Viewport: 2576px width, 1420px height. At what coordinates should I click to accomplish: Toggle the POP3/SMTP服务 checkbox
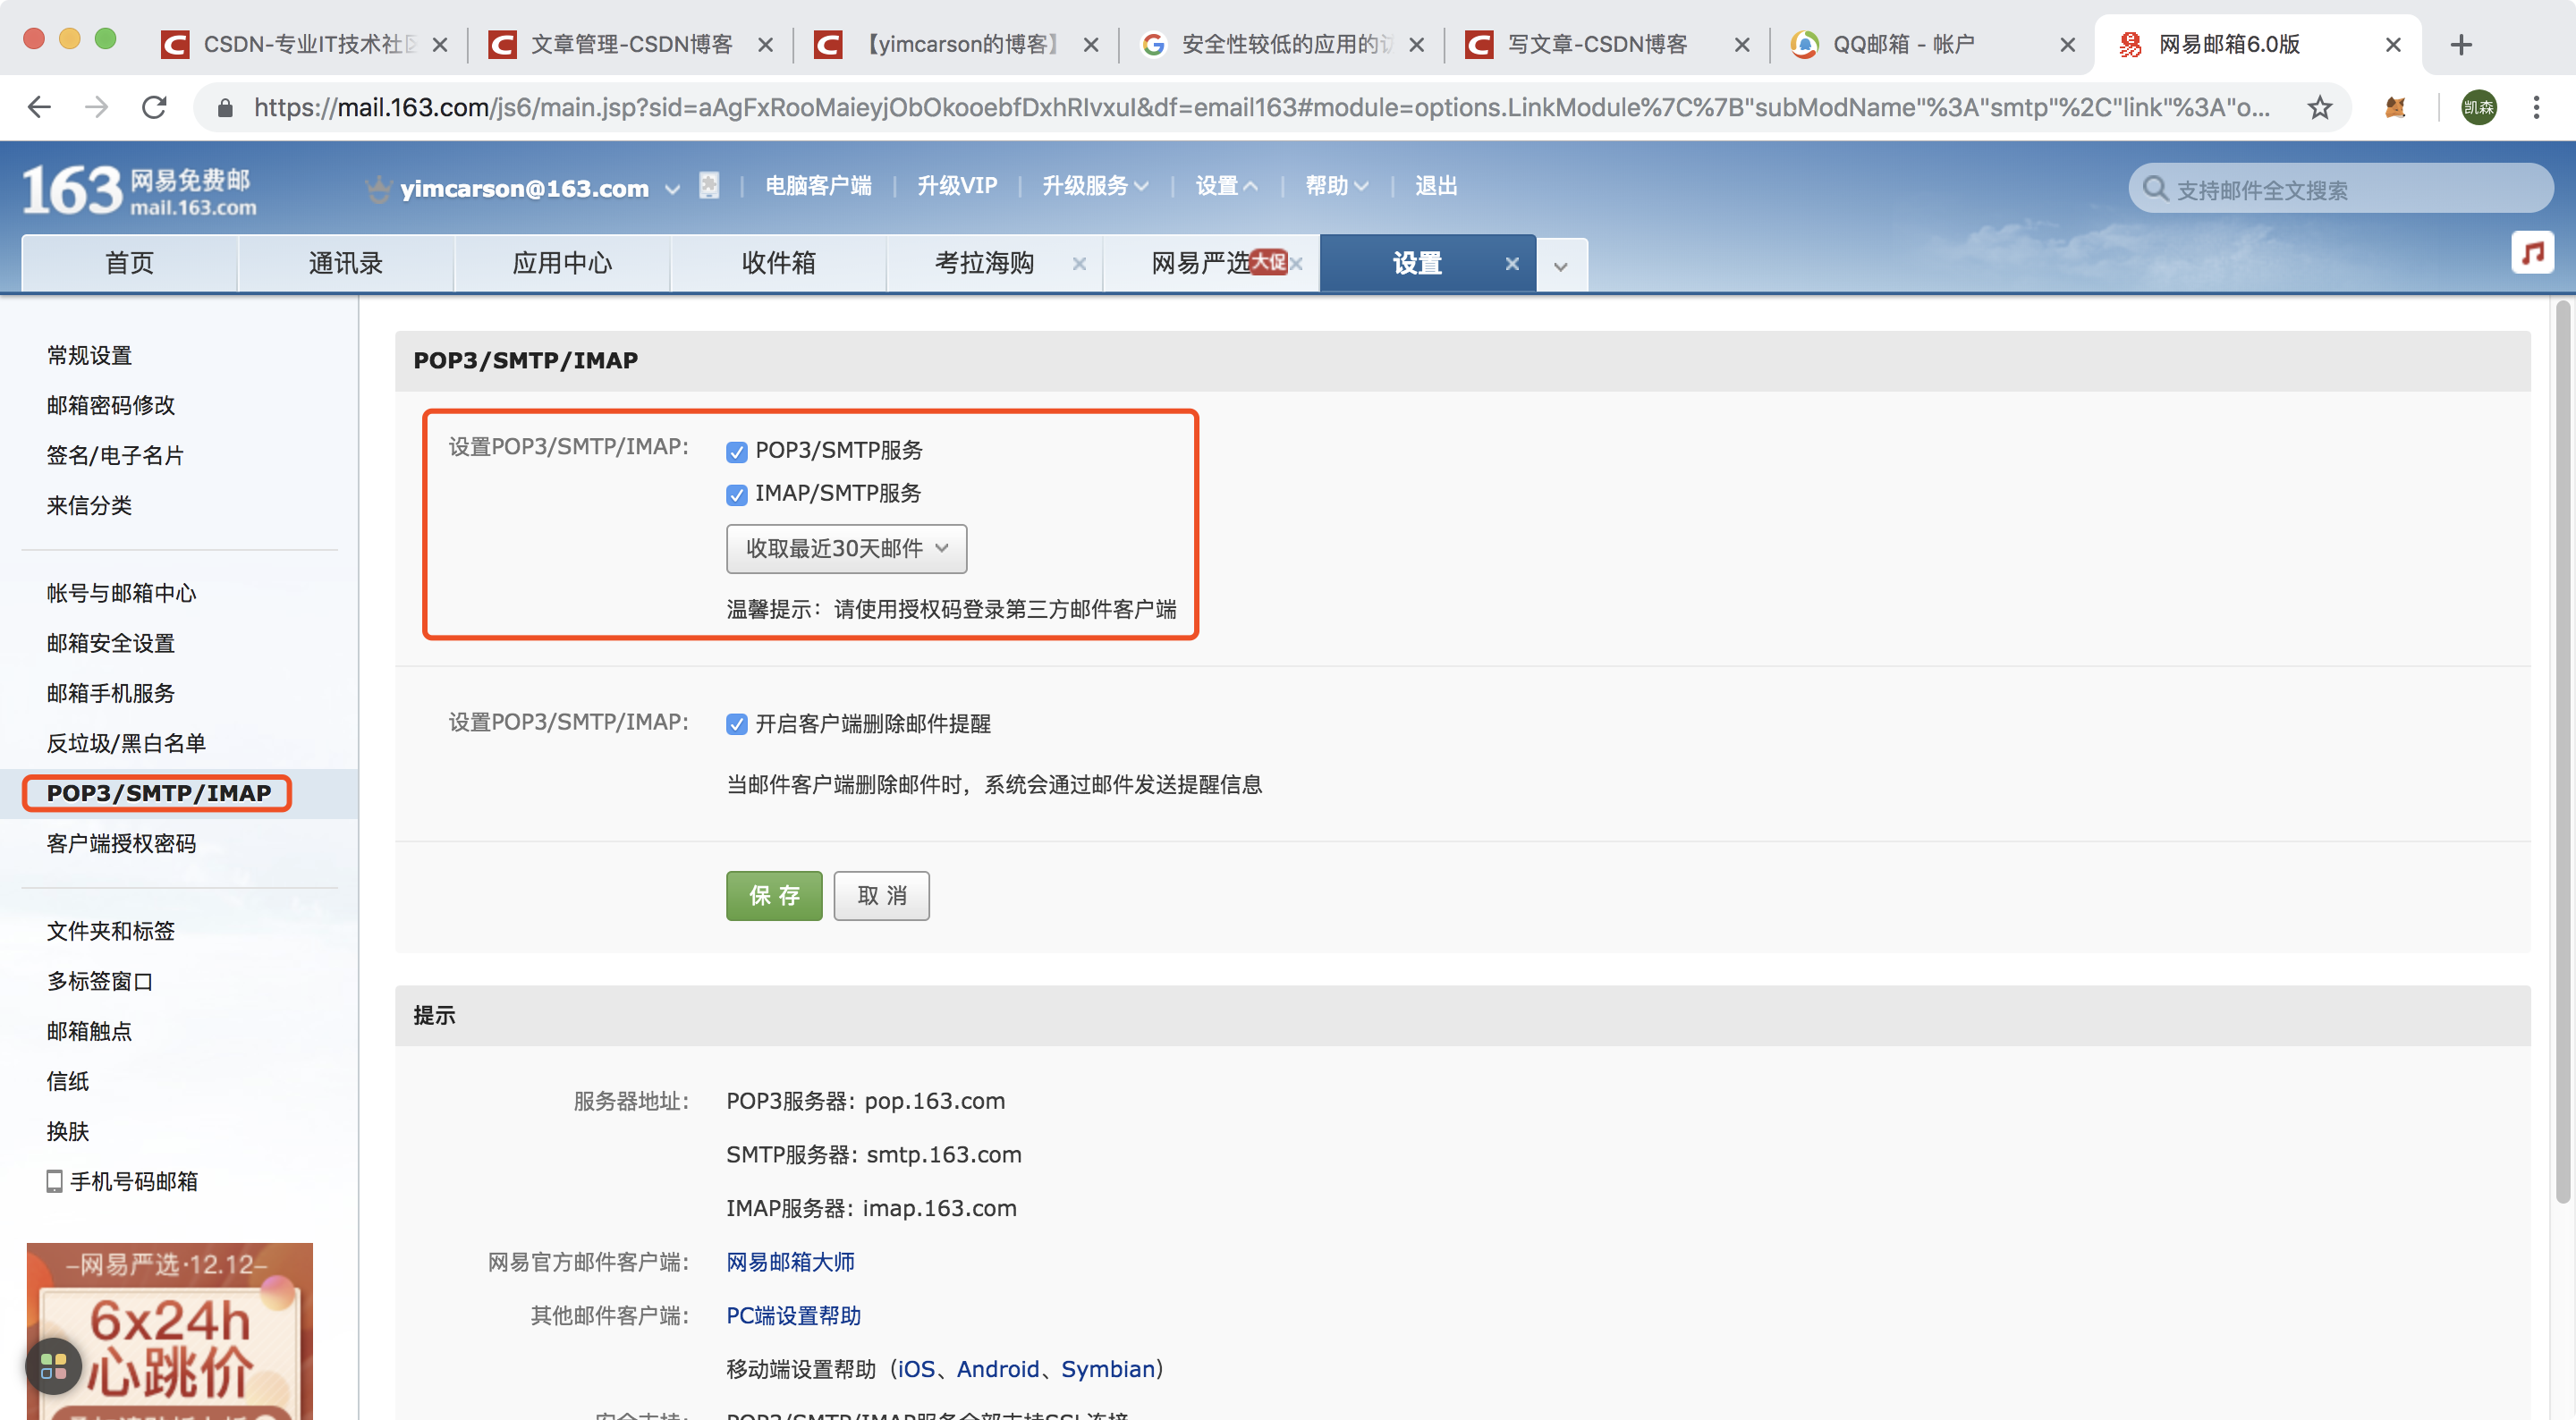click(x=737, y=452)
